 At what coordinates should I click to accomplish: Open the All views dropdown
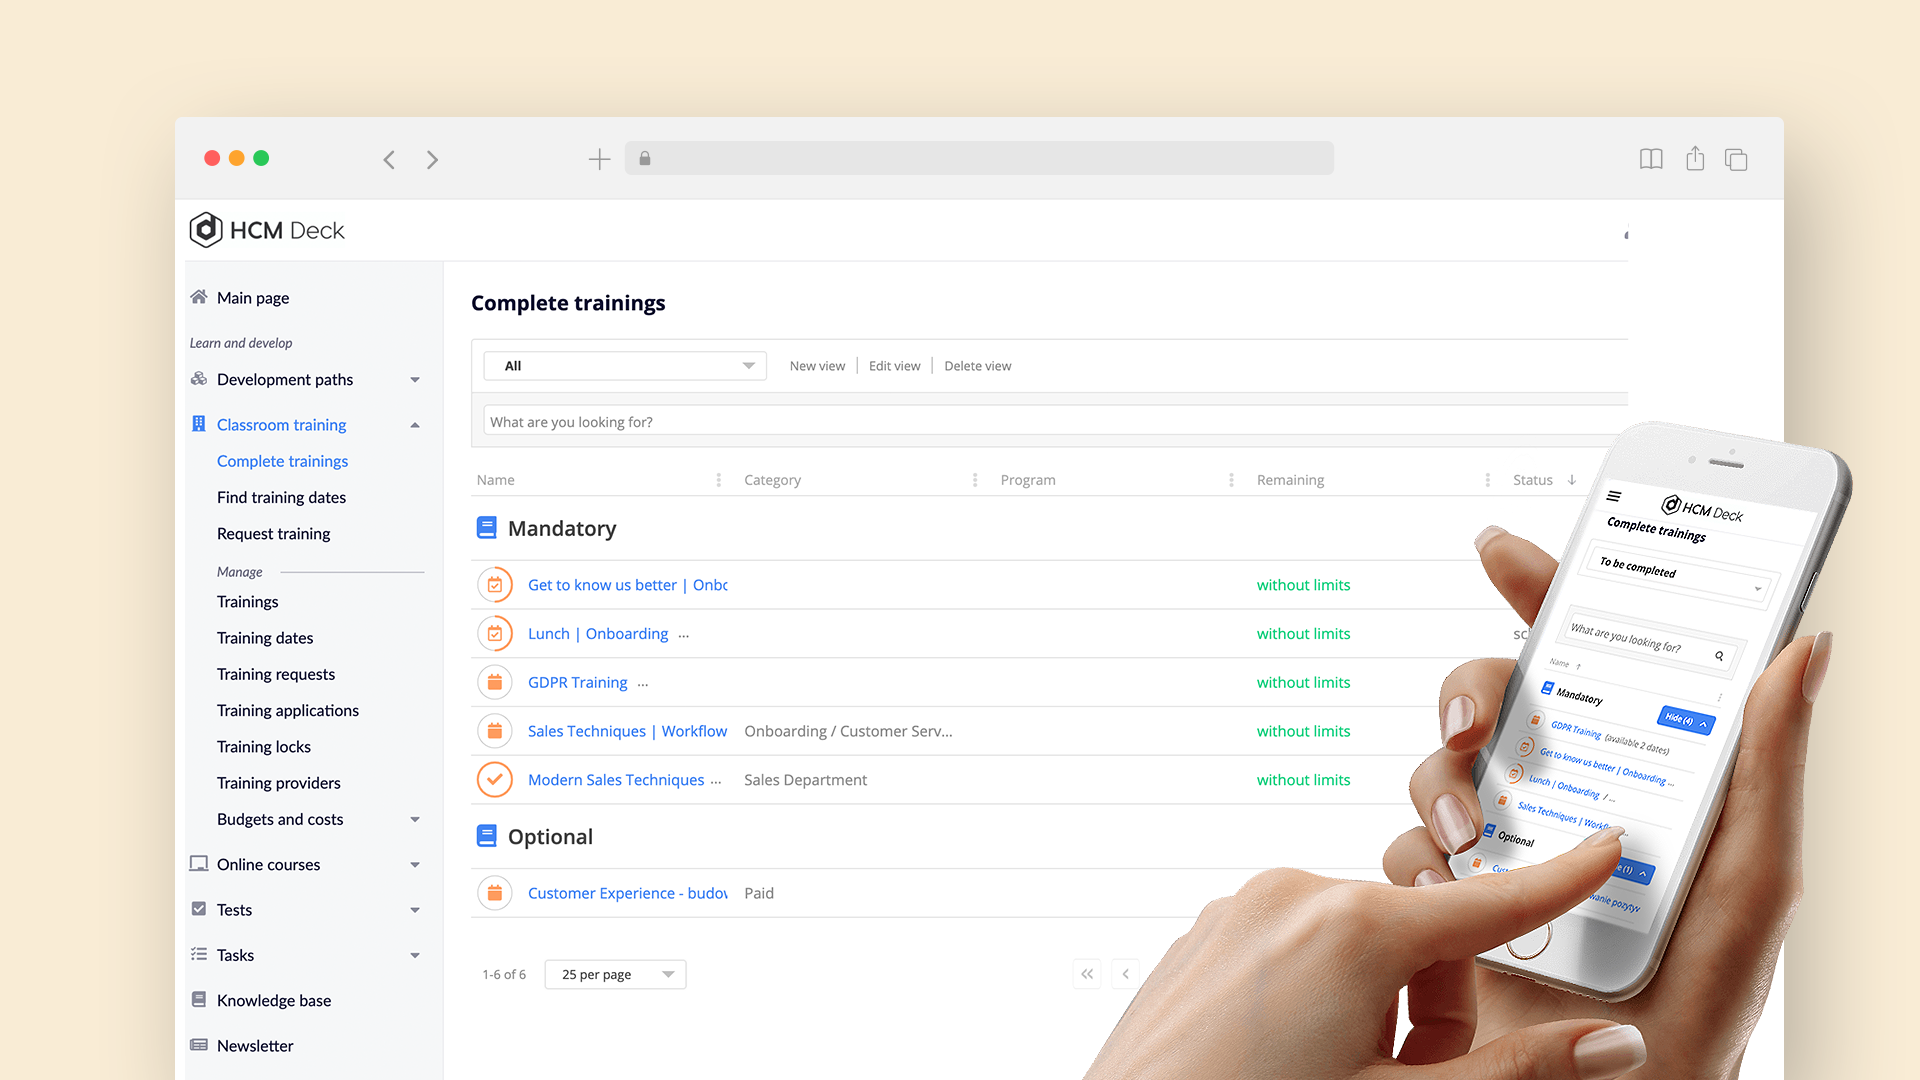pyautogui.click(x=625, y=366)
